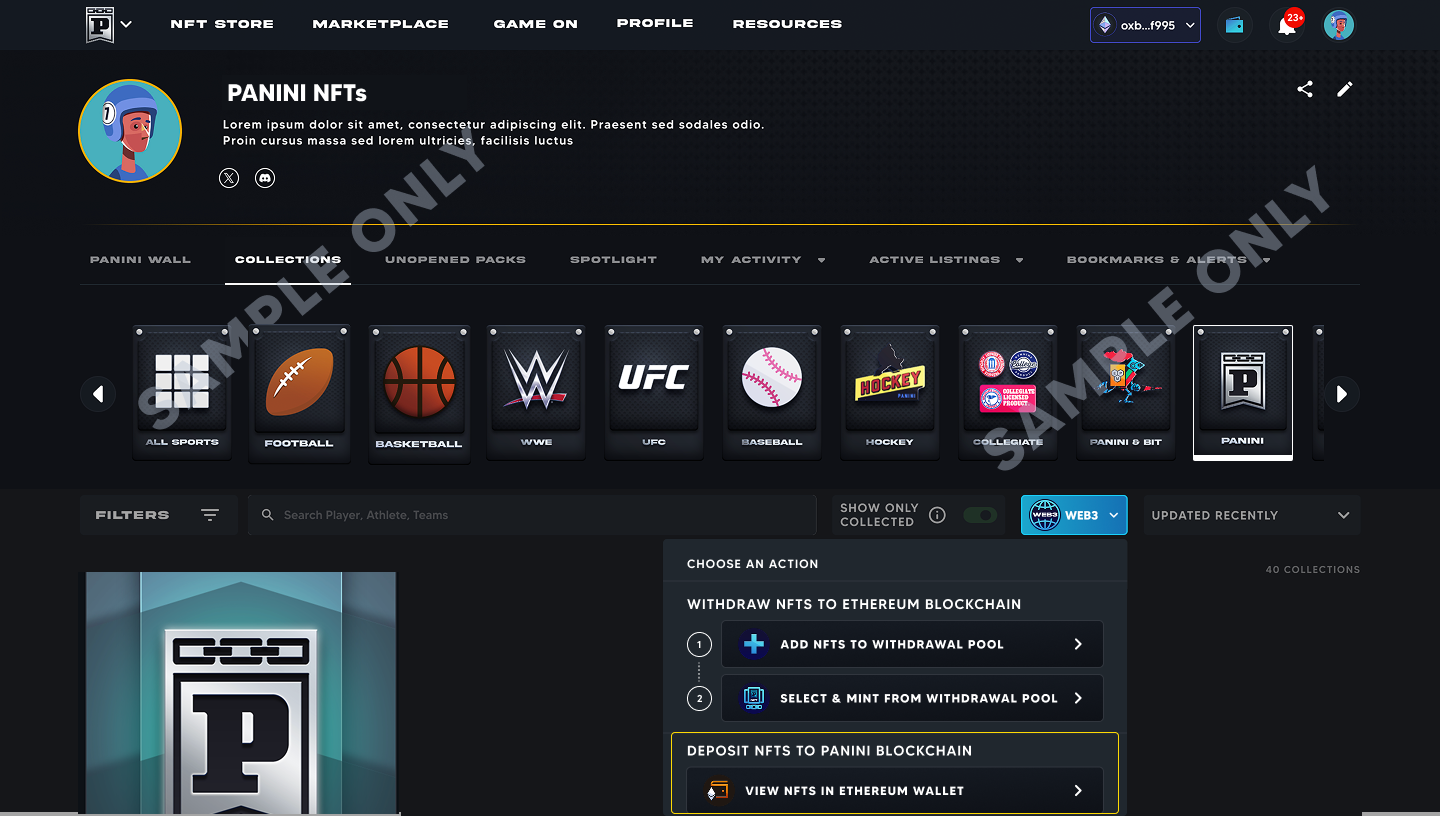Show info about Show Only Collected
Viewport: 1440px width, 823px height.
[937, 515]
